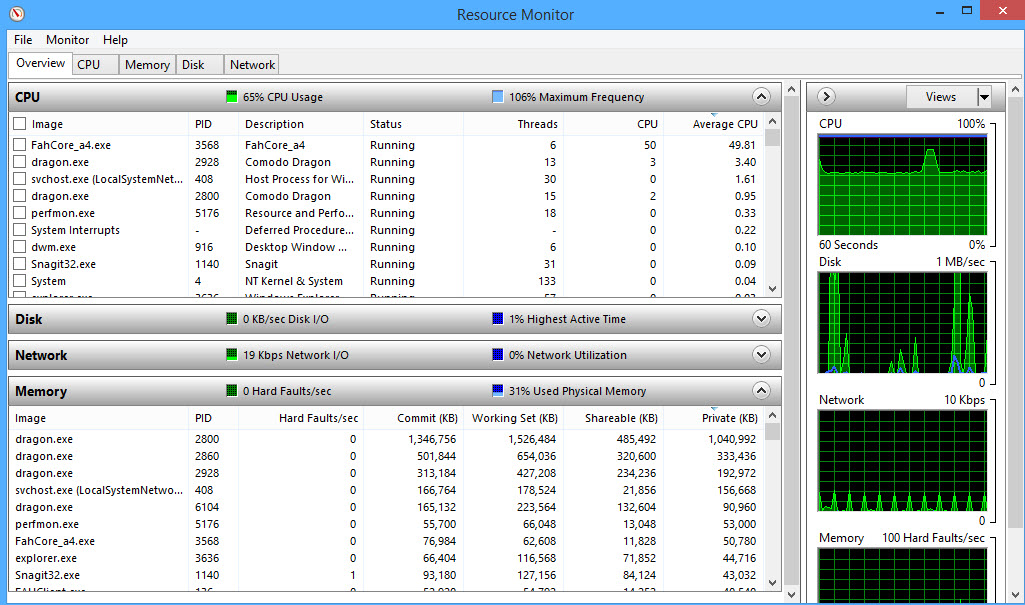Check the svchost.exe process checkbox
The height and width of the screenshot is (605, 1025).
pos(20,178)
